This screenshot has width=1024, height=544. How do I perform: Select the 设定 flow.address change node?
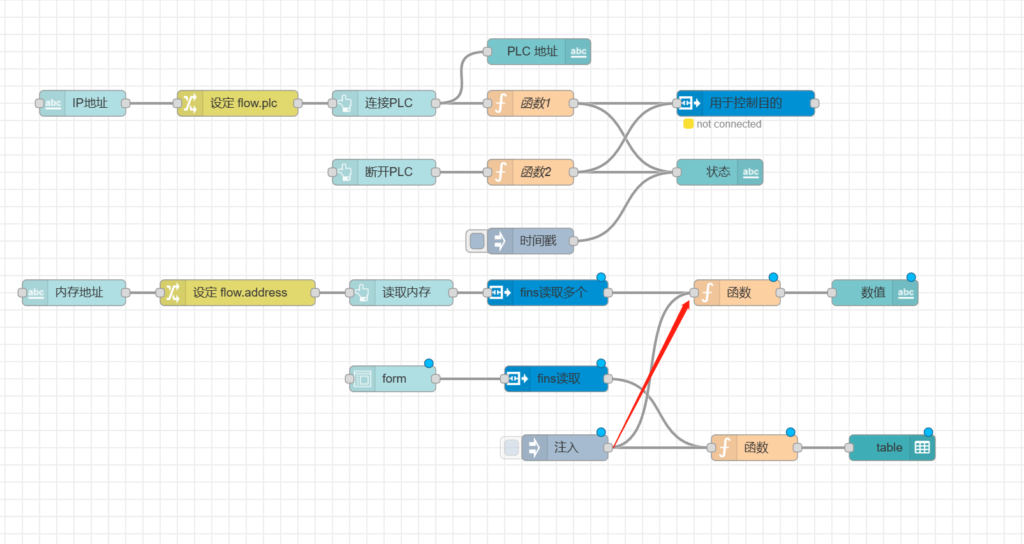pos(240,293)
